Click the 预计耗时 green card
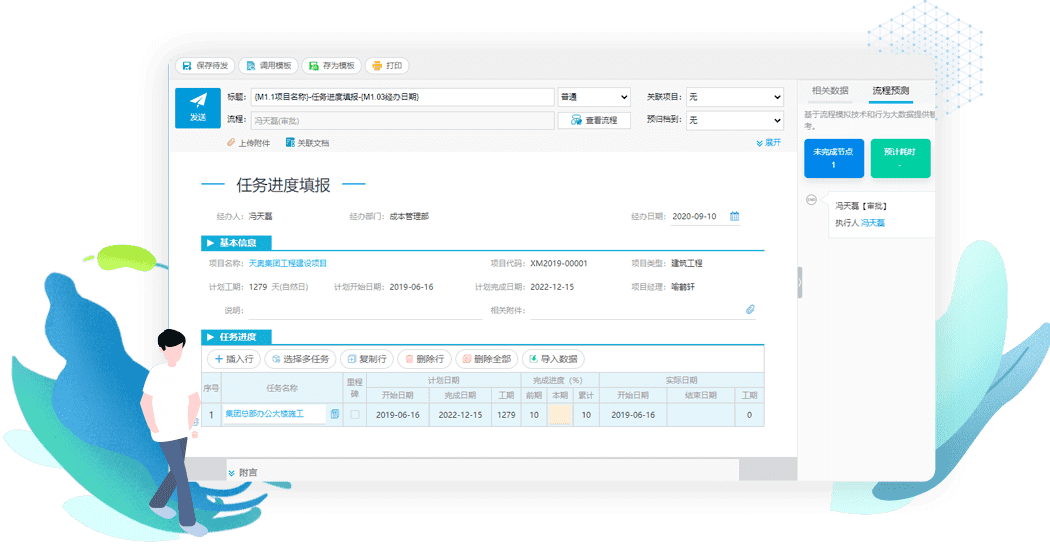This screenshot has height=549, width=1050. pyautogui.click(x=900, y=159)
